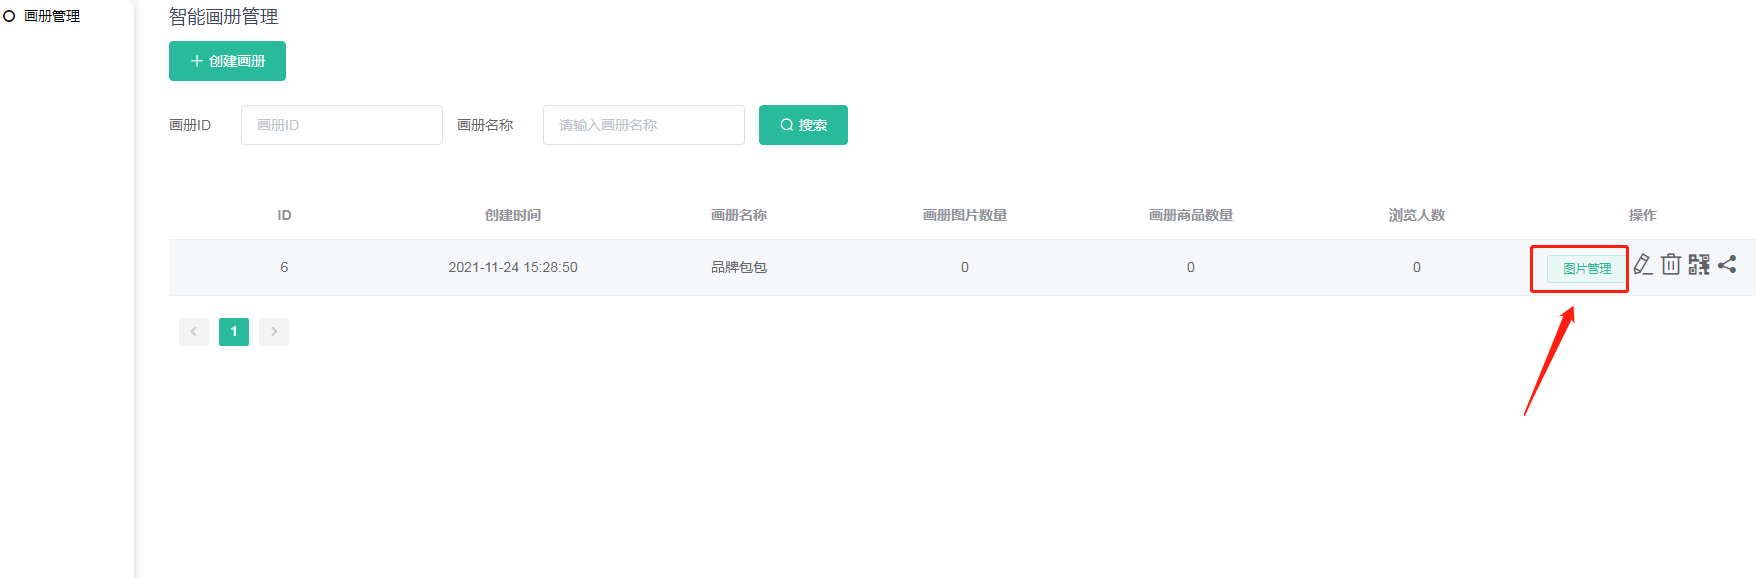Viewport: 1756px width, 578px height.
Task: Click the 创建时间 column header
Action: click(513, 215)
